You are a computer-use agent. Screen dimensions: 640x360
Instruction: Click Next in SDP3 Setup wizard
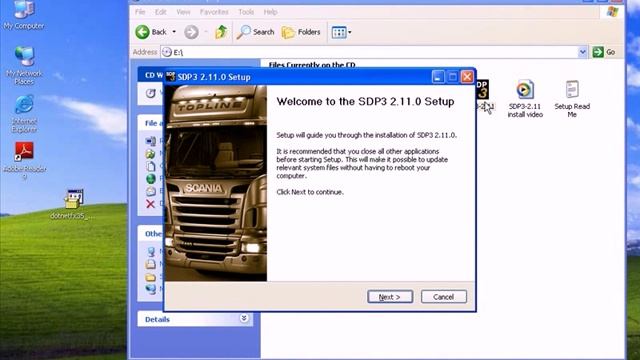pyautogui.click(x=390, y=297)
